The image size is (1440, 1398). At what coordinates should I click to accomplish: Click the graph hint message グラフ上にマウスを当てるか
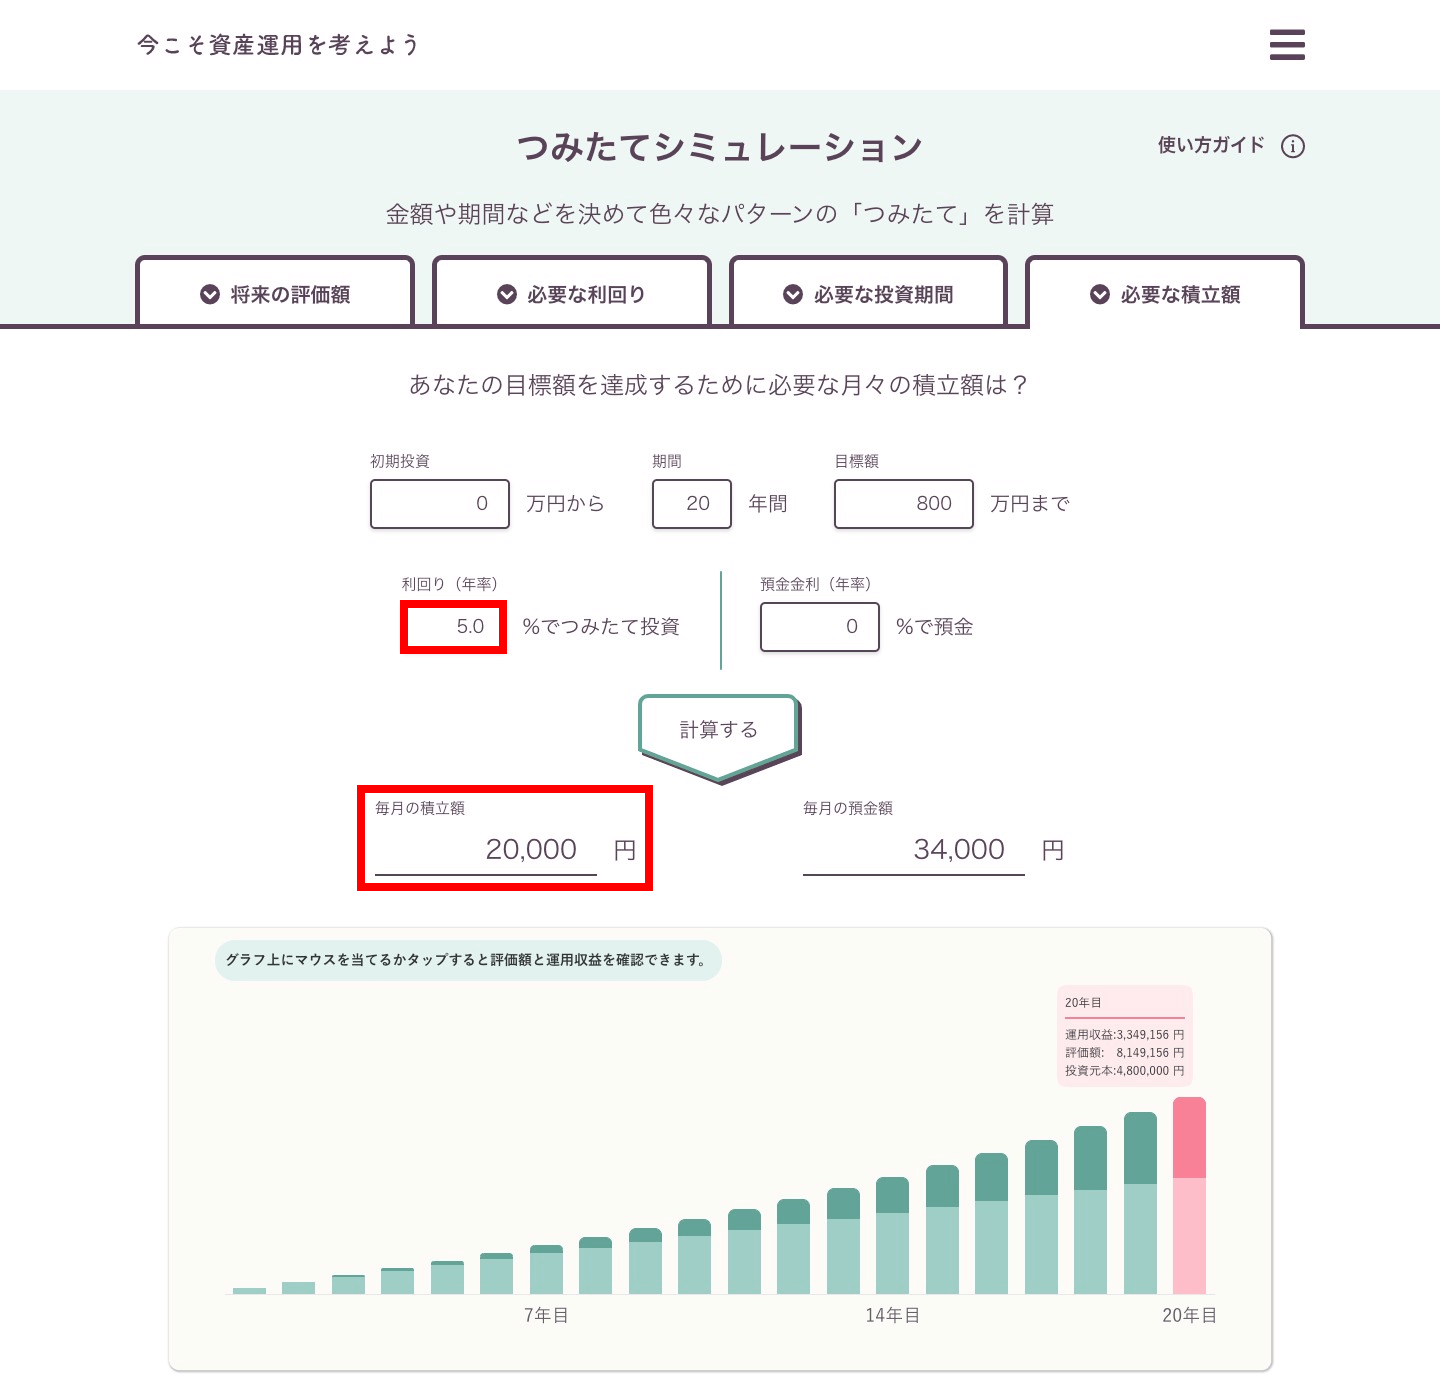tap(468, 960)
